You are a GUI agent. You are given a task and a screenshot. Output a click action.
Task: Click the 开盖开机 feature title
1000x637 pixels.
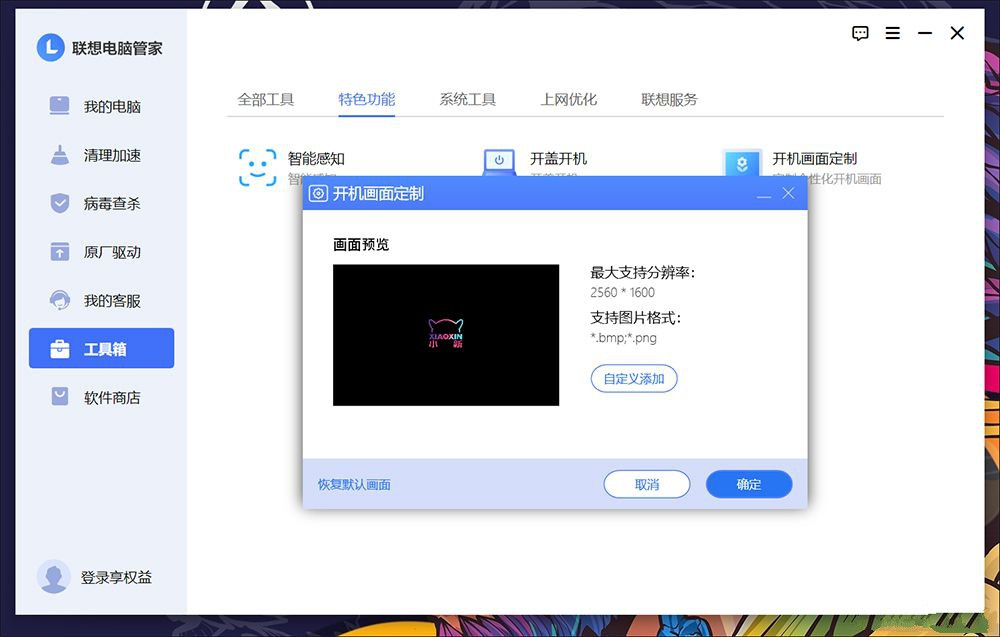559,158
